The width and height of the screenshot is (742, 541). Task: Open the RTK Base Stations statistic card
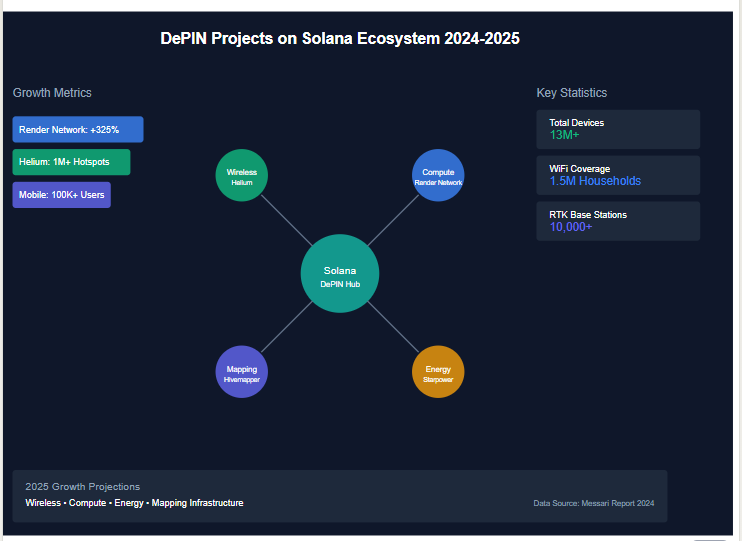click(618, 221)
